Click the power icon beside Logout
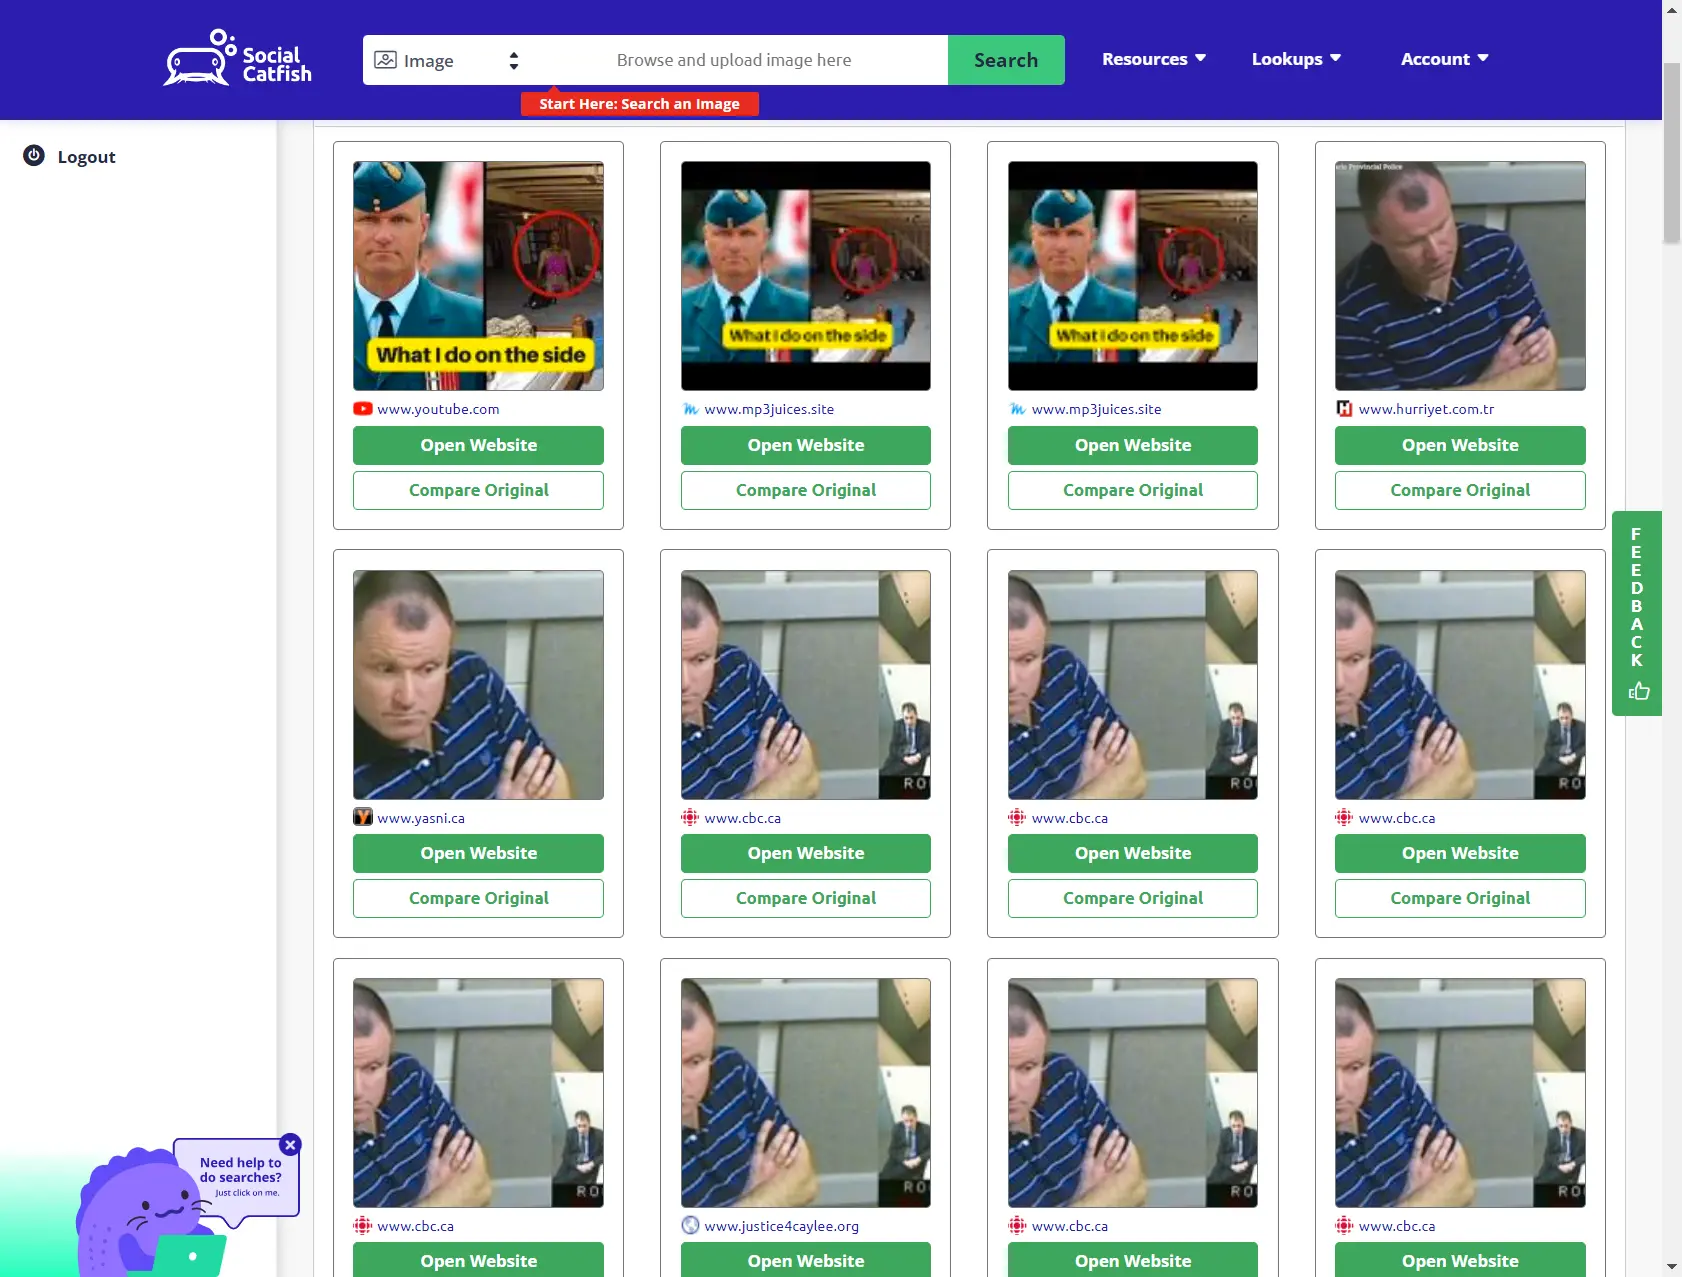The width and height of the screenshot is (1682, 1277). (34, 156)
